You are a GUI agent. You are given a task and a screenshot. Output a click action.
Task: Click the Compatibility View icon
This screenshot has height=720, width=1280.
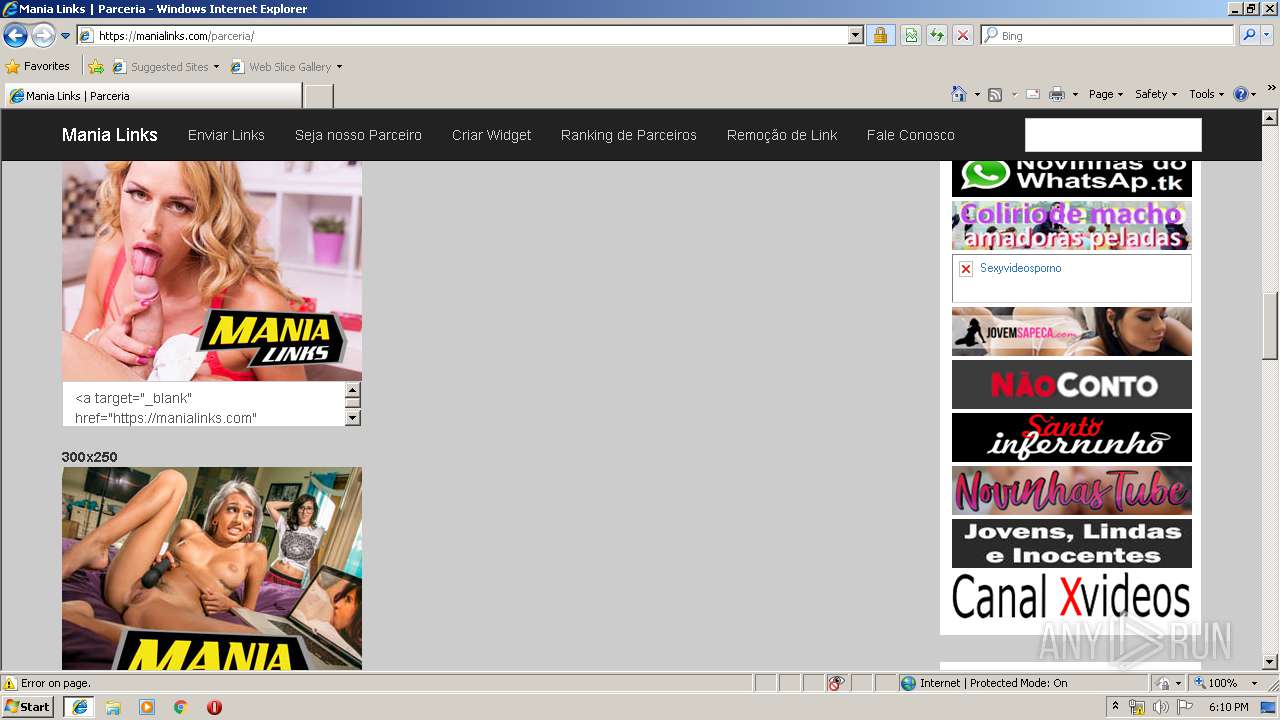tap(911, 36)
